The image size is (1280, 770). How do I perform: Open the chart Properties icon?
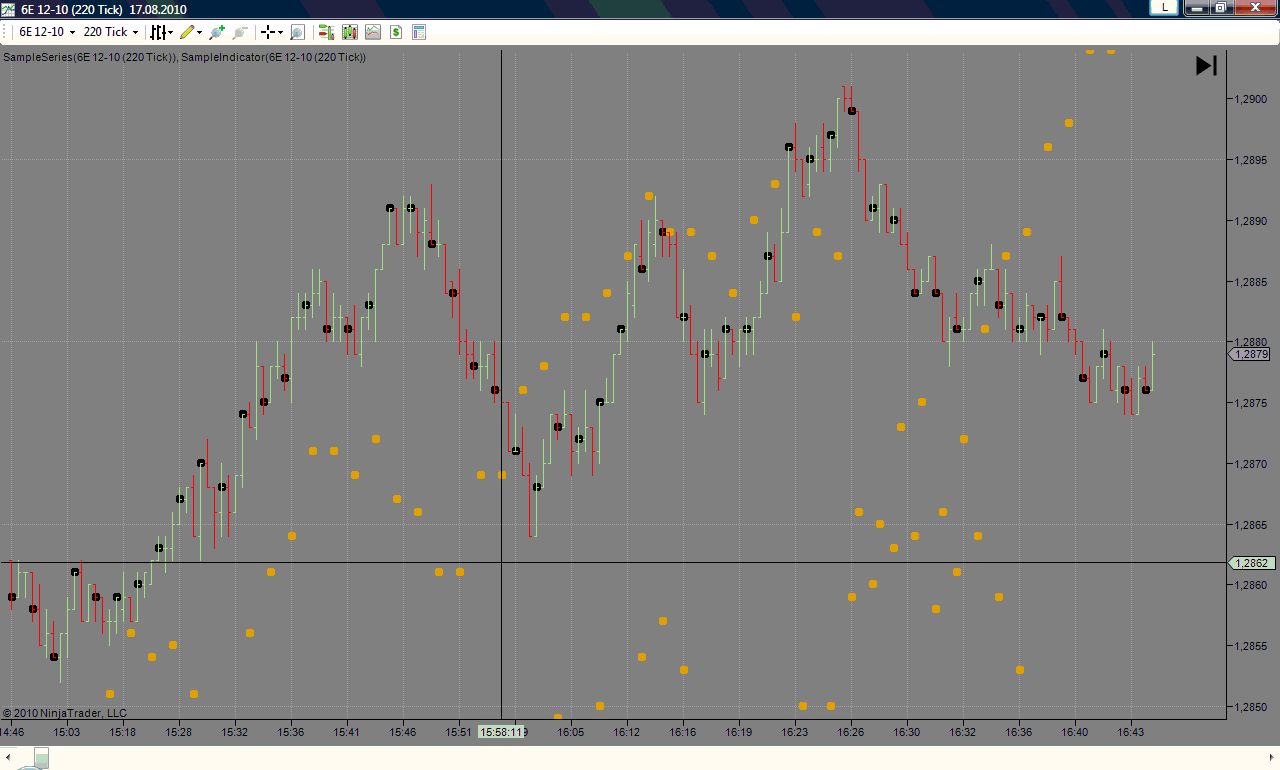(419, 32)
